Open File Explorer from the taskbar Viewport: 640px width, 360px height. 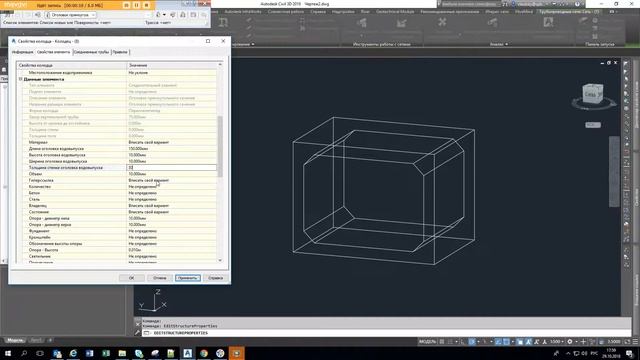[122, 353]
